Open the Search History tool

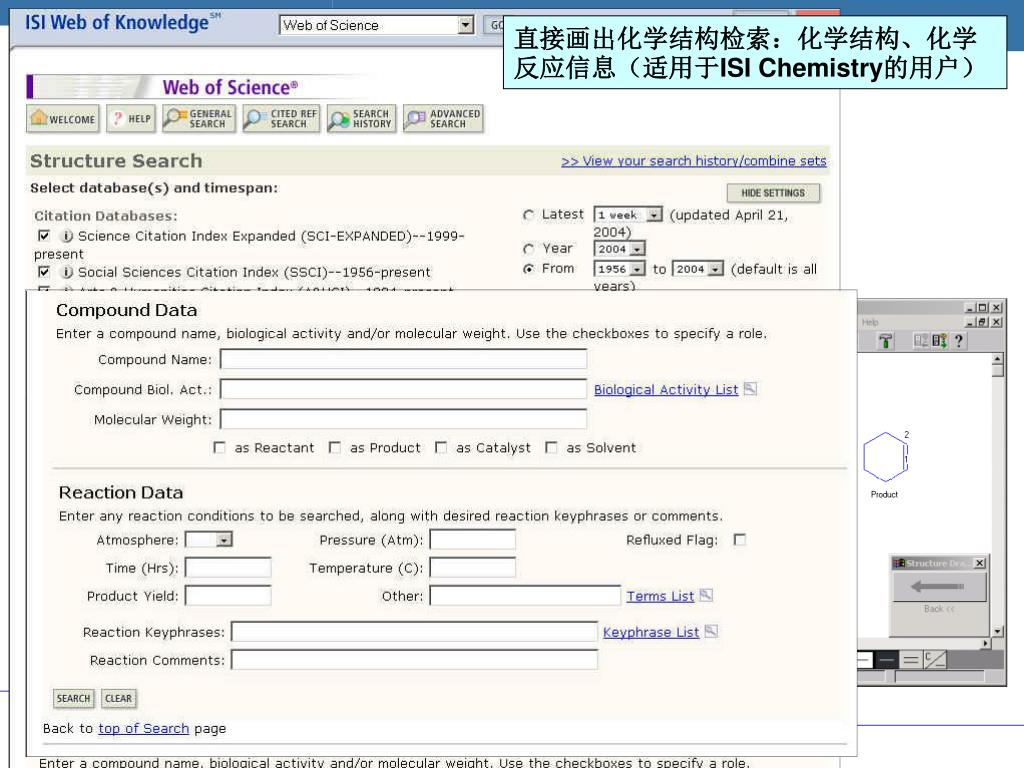(x=361, y=120)
